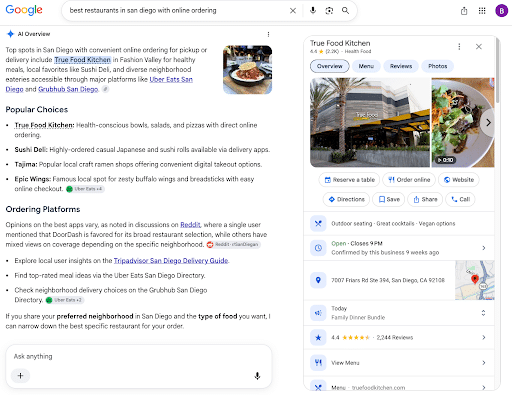The height and width of the screenshot is (395, 512).
Task: Switch to the Photos tab
Action: coord(438,66)
